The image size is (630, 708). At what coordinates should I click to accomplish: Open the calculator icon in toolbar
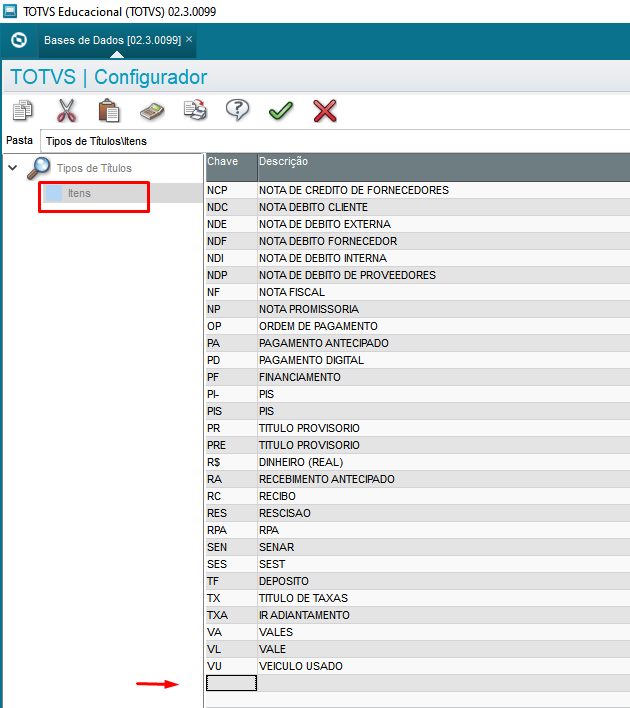(152, 112)
